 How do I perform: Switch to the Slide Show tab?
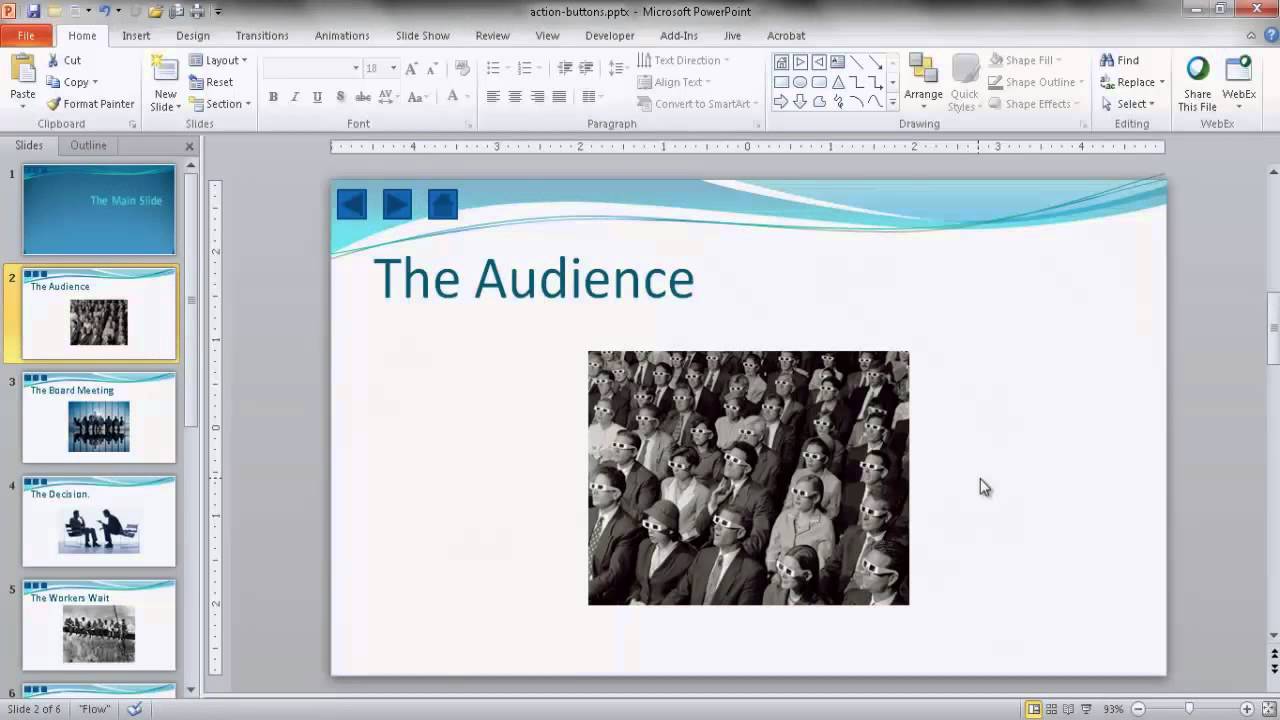coord(423,35)
